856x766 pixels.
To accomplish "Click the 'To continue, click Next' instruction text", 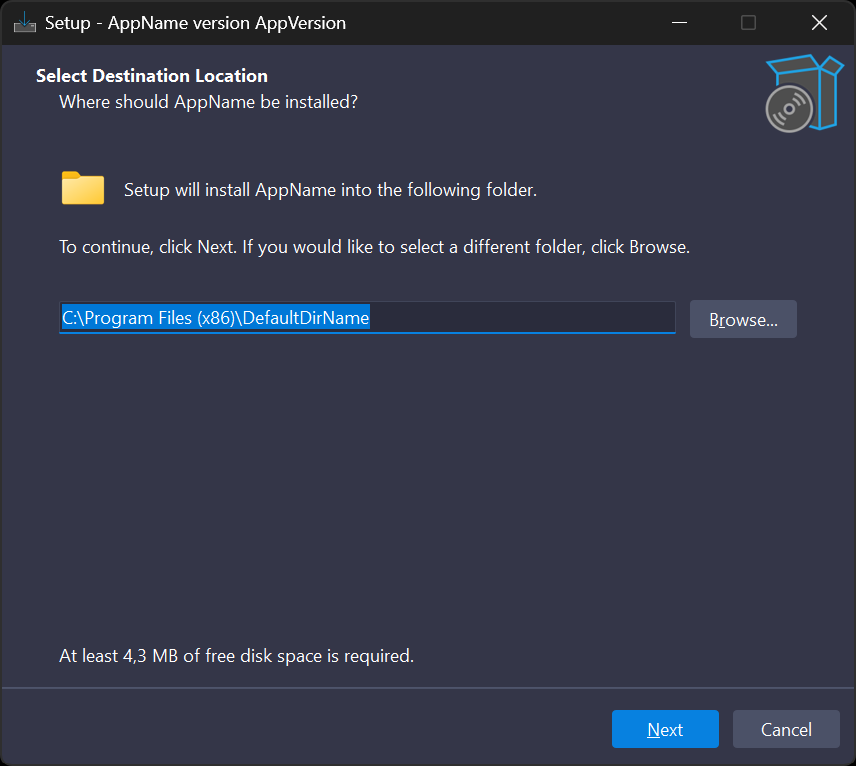I will pyautogui.click(x=374, y=247).
